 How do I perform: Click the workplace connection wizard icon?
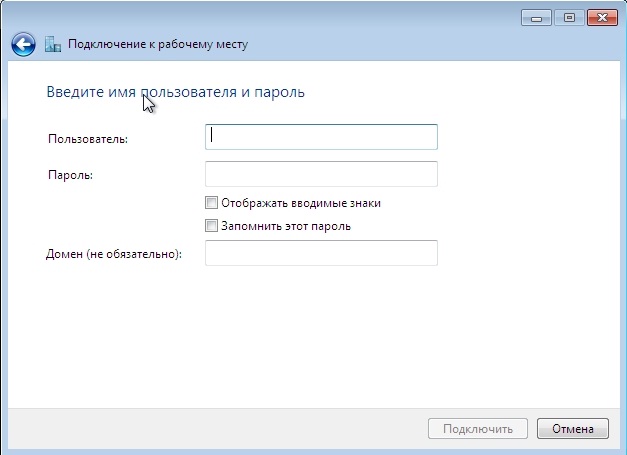pyautogui.click(x=53, y=44)
